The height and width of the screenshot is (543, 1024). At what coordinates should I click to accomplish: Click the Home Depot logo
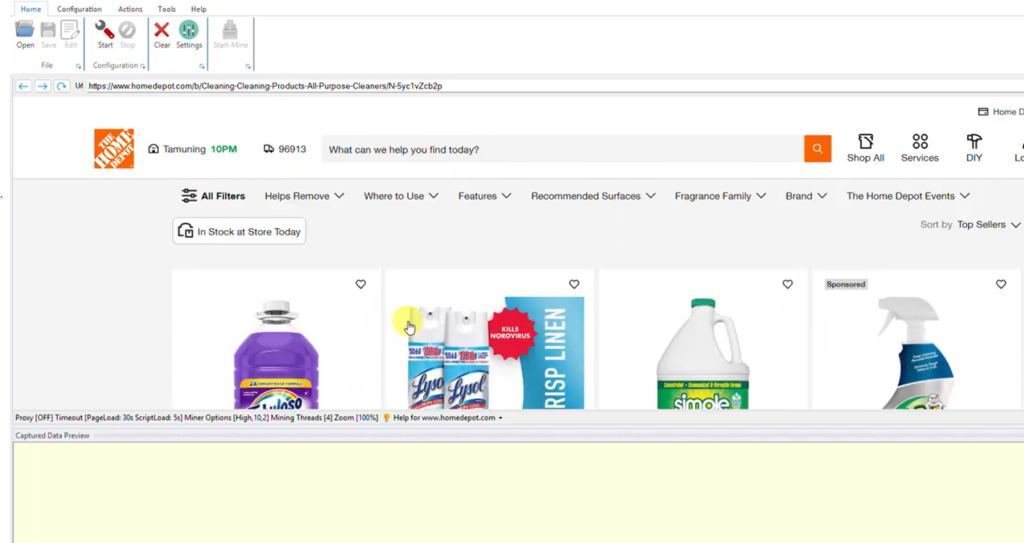coord(114,149)
